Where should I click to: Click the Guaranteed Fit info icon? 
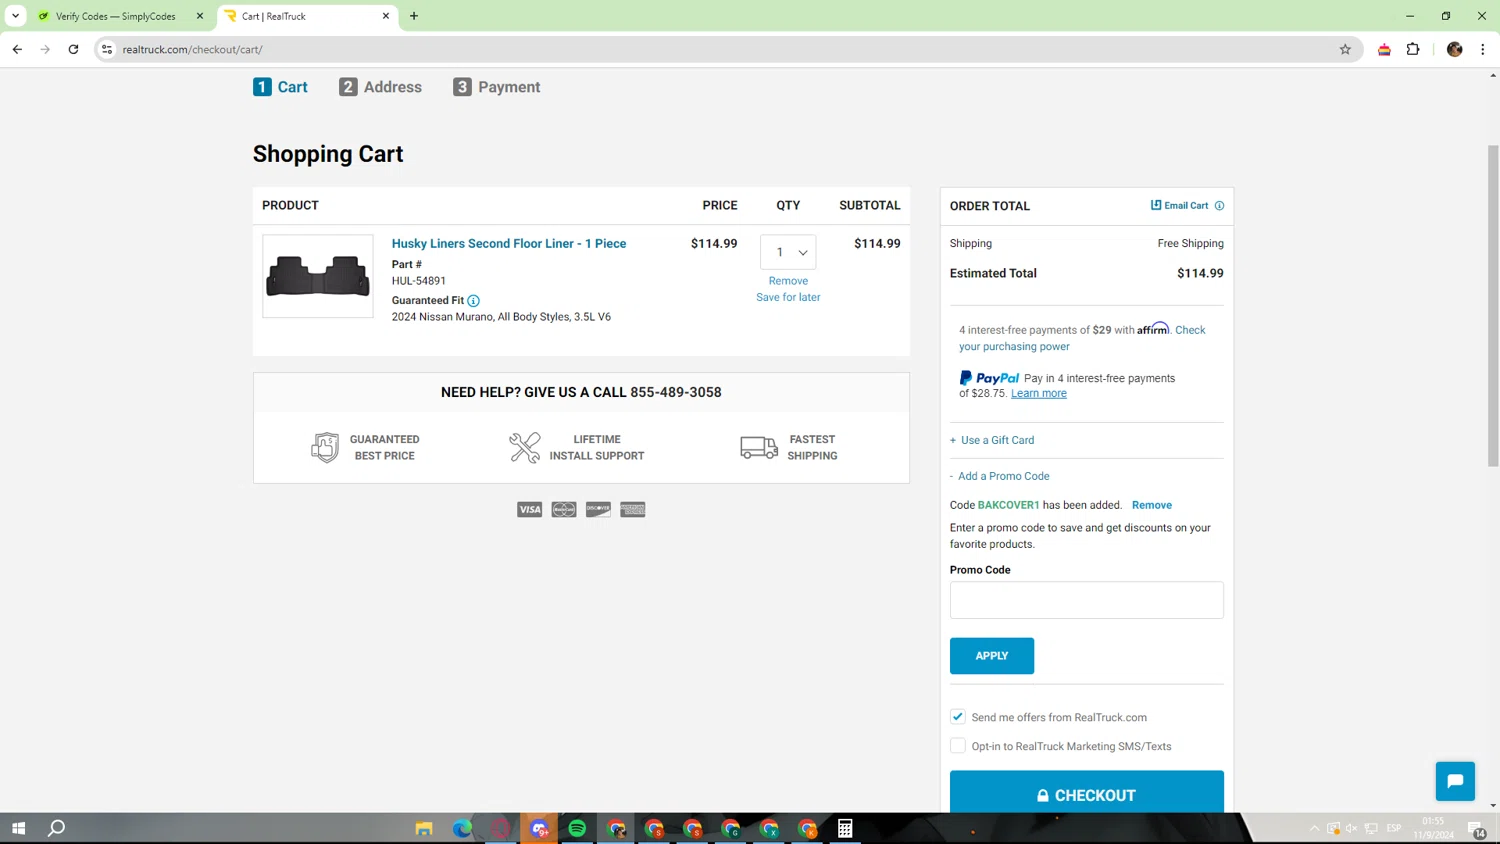[x=473, y=301]
